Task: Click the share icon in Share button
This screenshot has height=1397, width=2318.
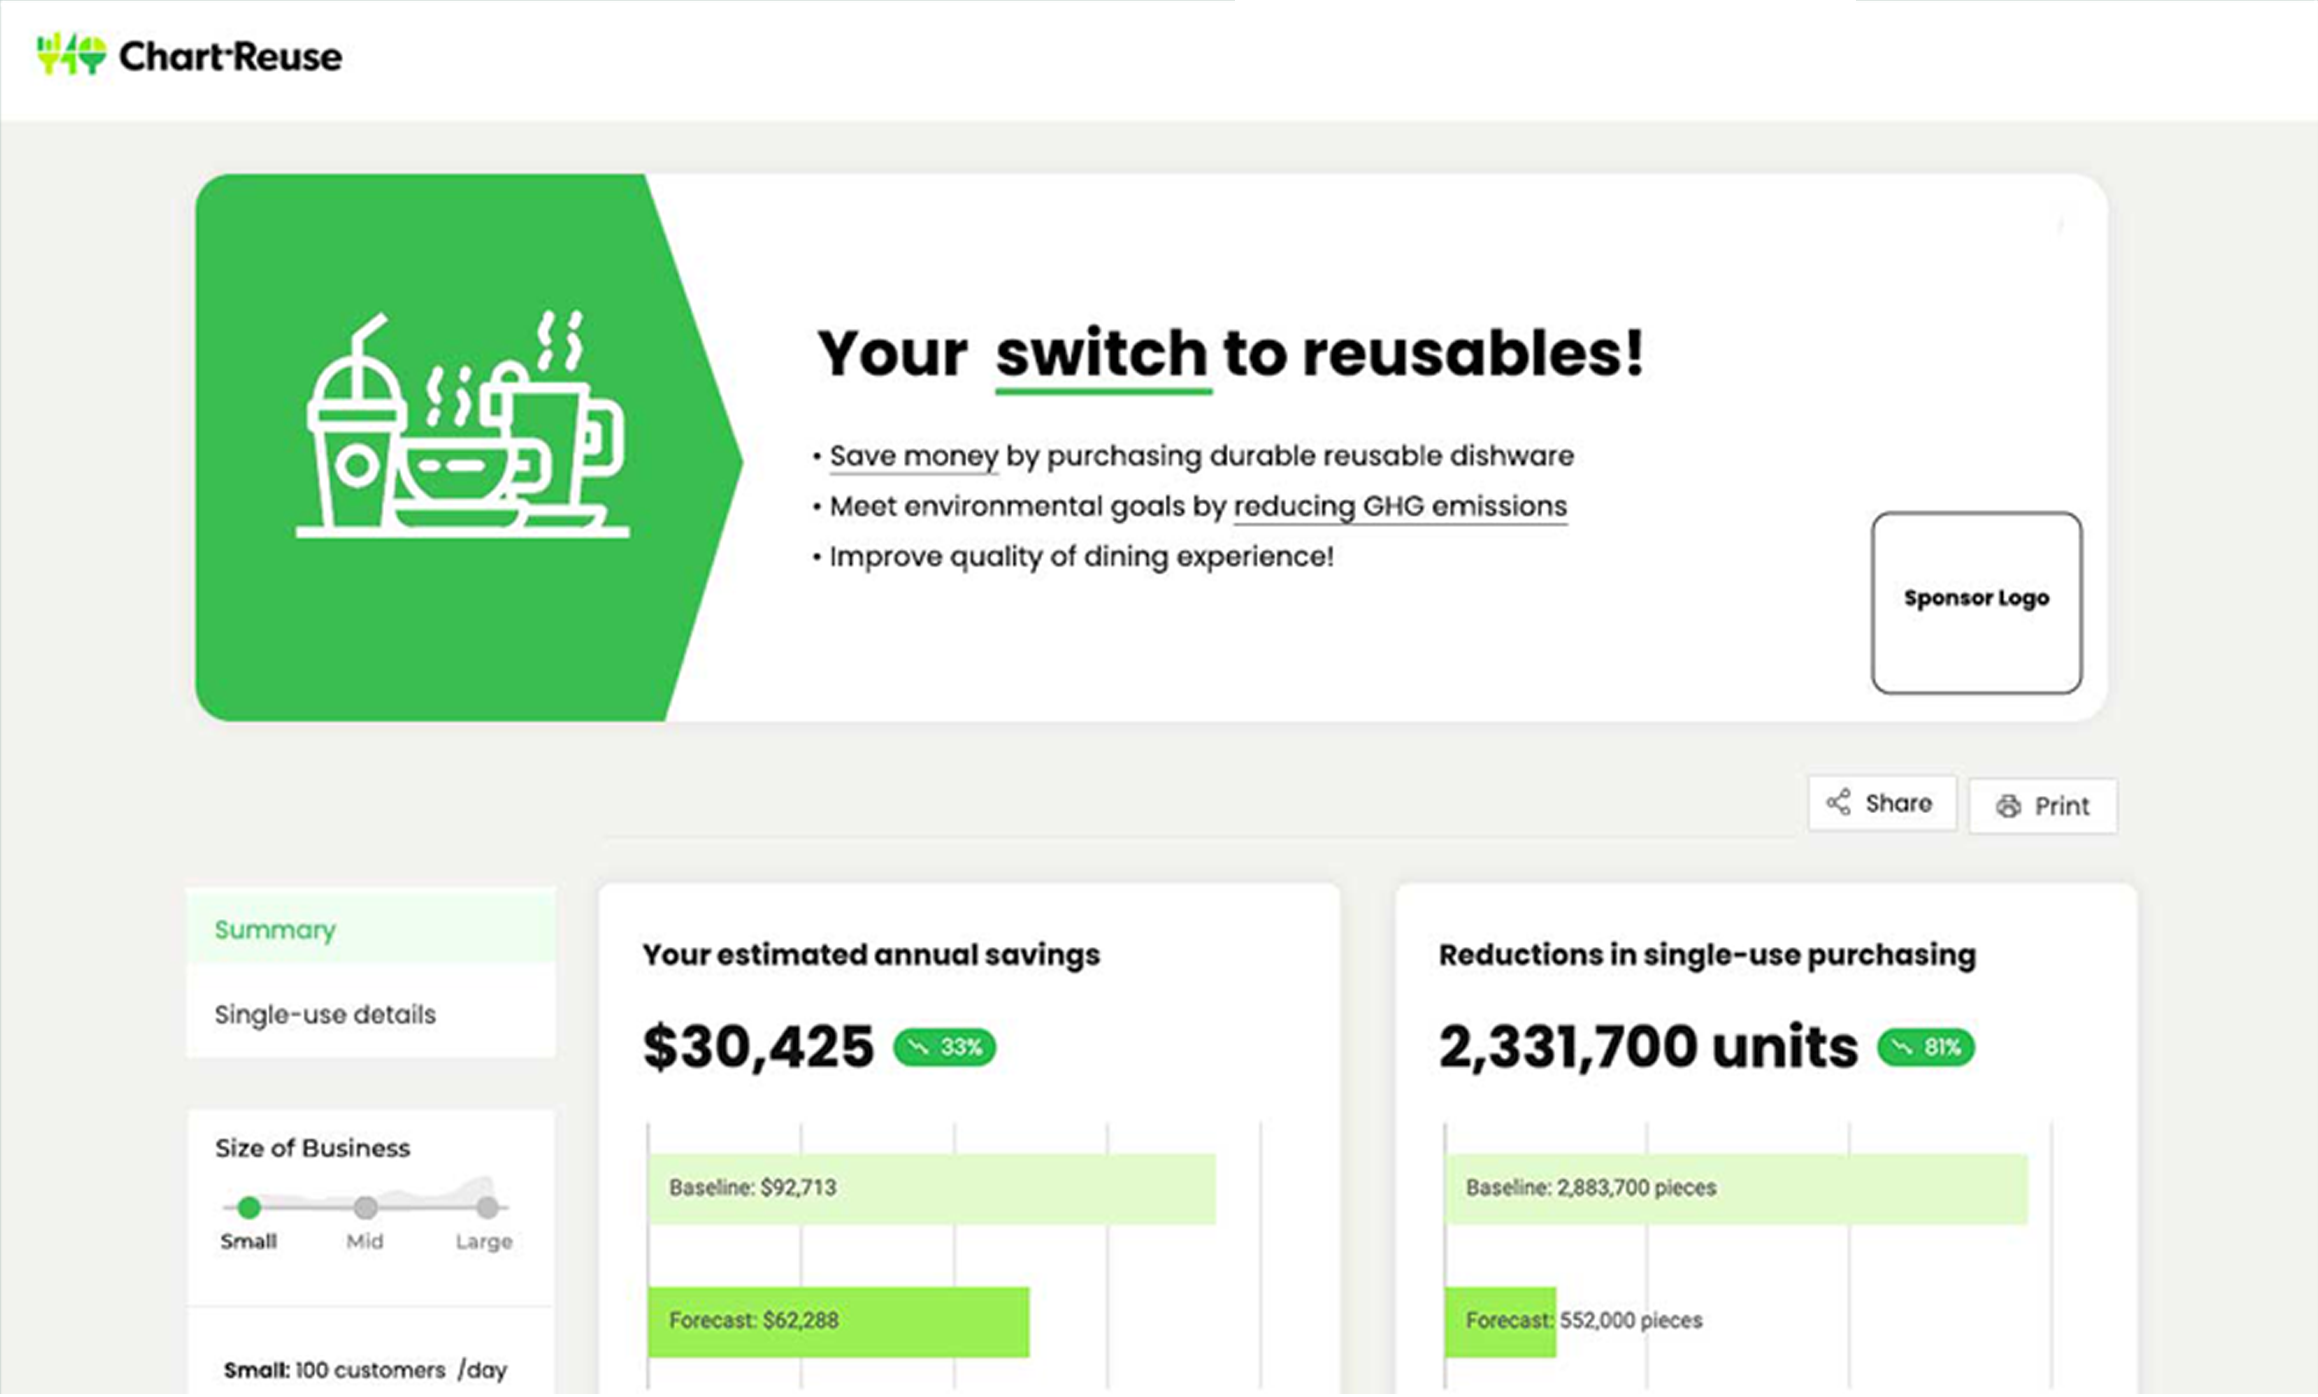Action: [1838, 803]
